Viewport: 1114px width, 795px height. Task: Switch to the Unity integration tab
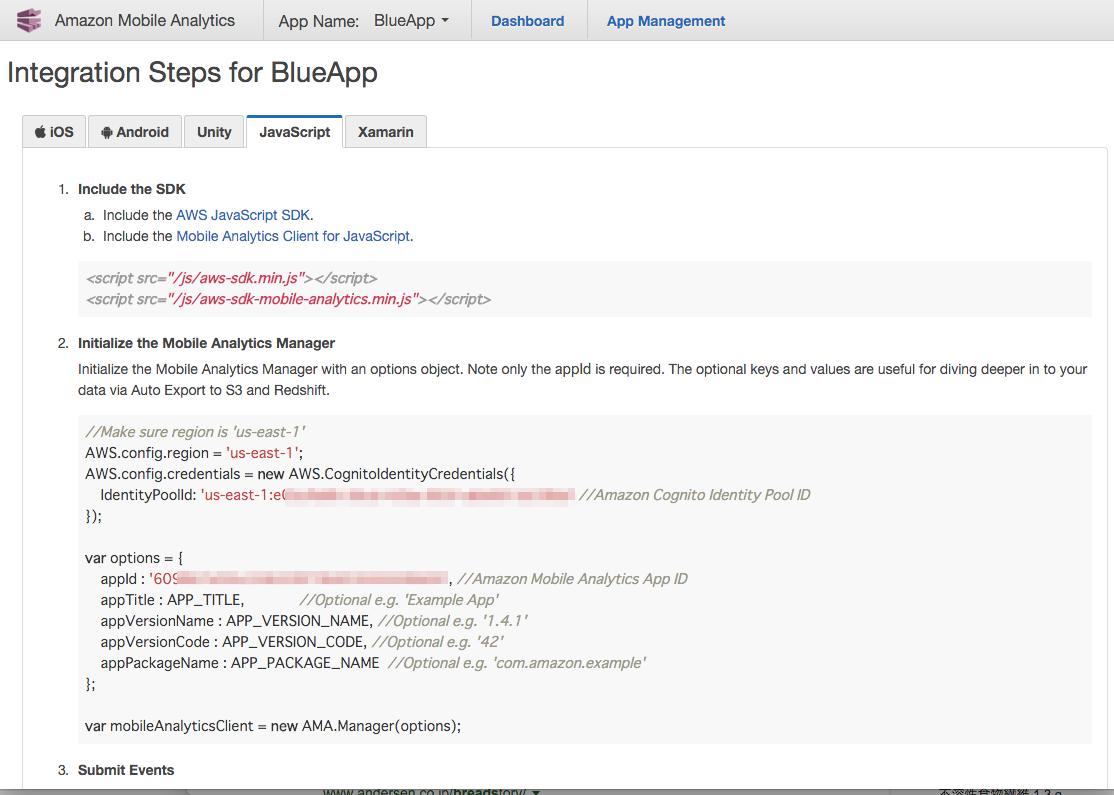pyautogui.click(x=213, y=131)
